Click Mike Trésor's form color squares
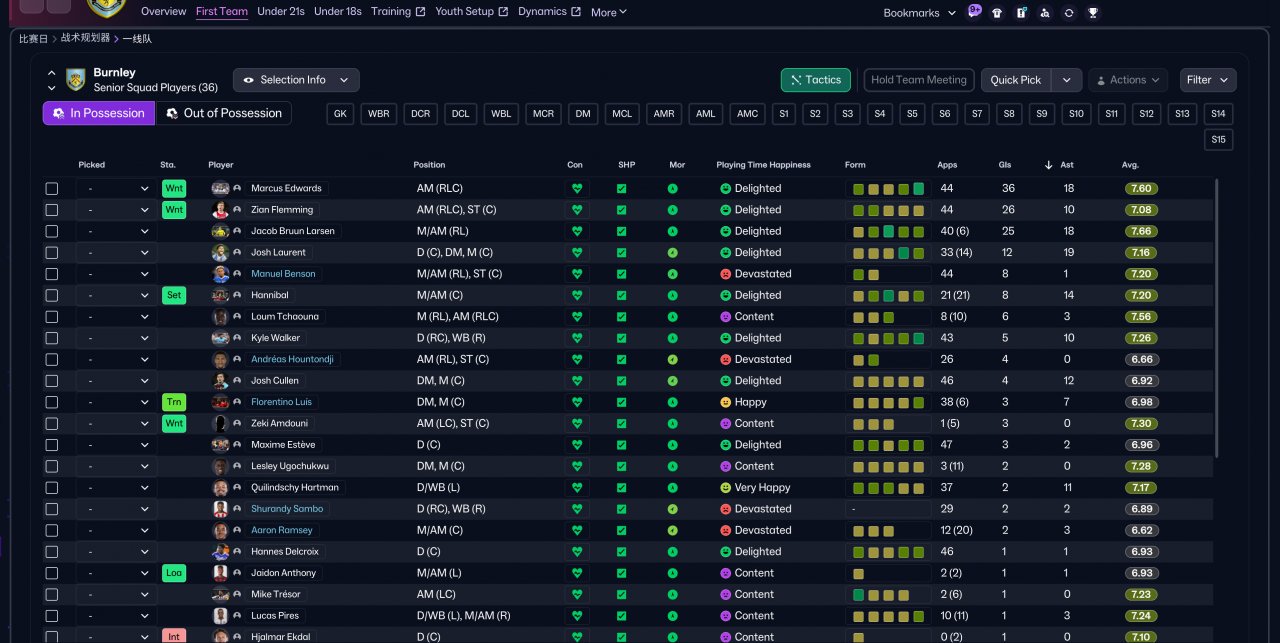This screenshot has width=1280, height=643. pyautogui.click(x=890, y=594)
